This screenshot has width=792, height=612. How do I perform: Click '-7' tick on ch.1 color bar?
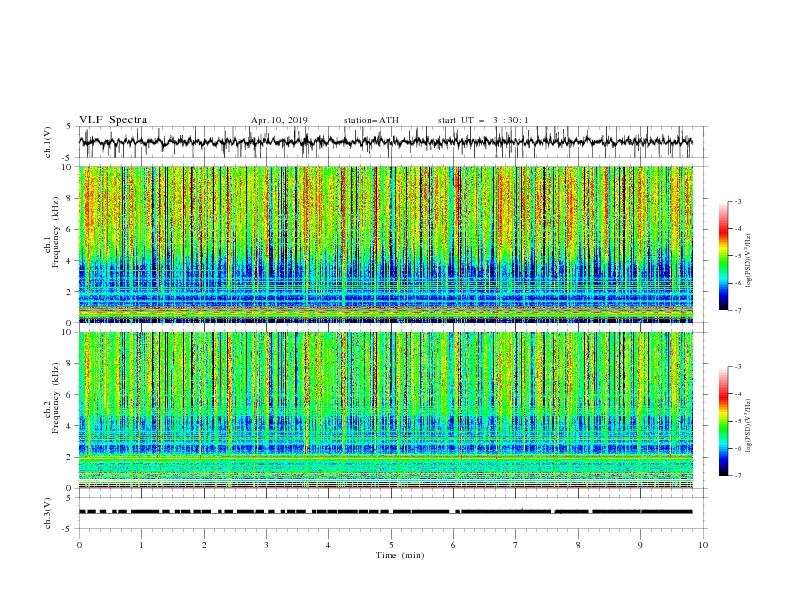coord(737,311)
